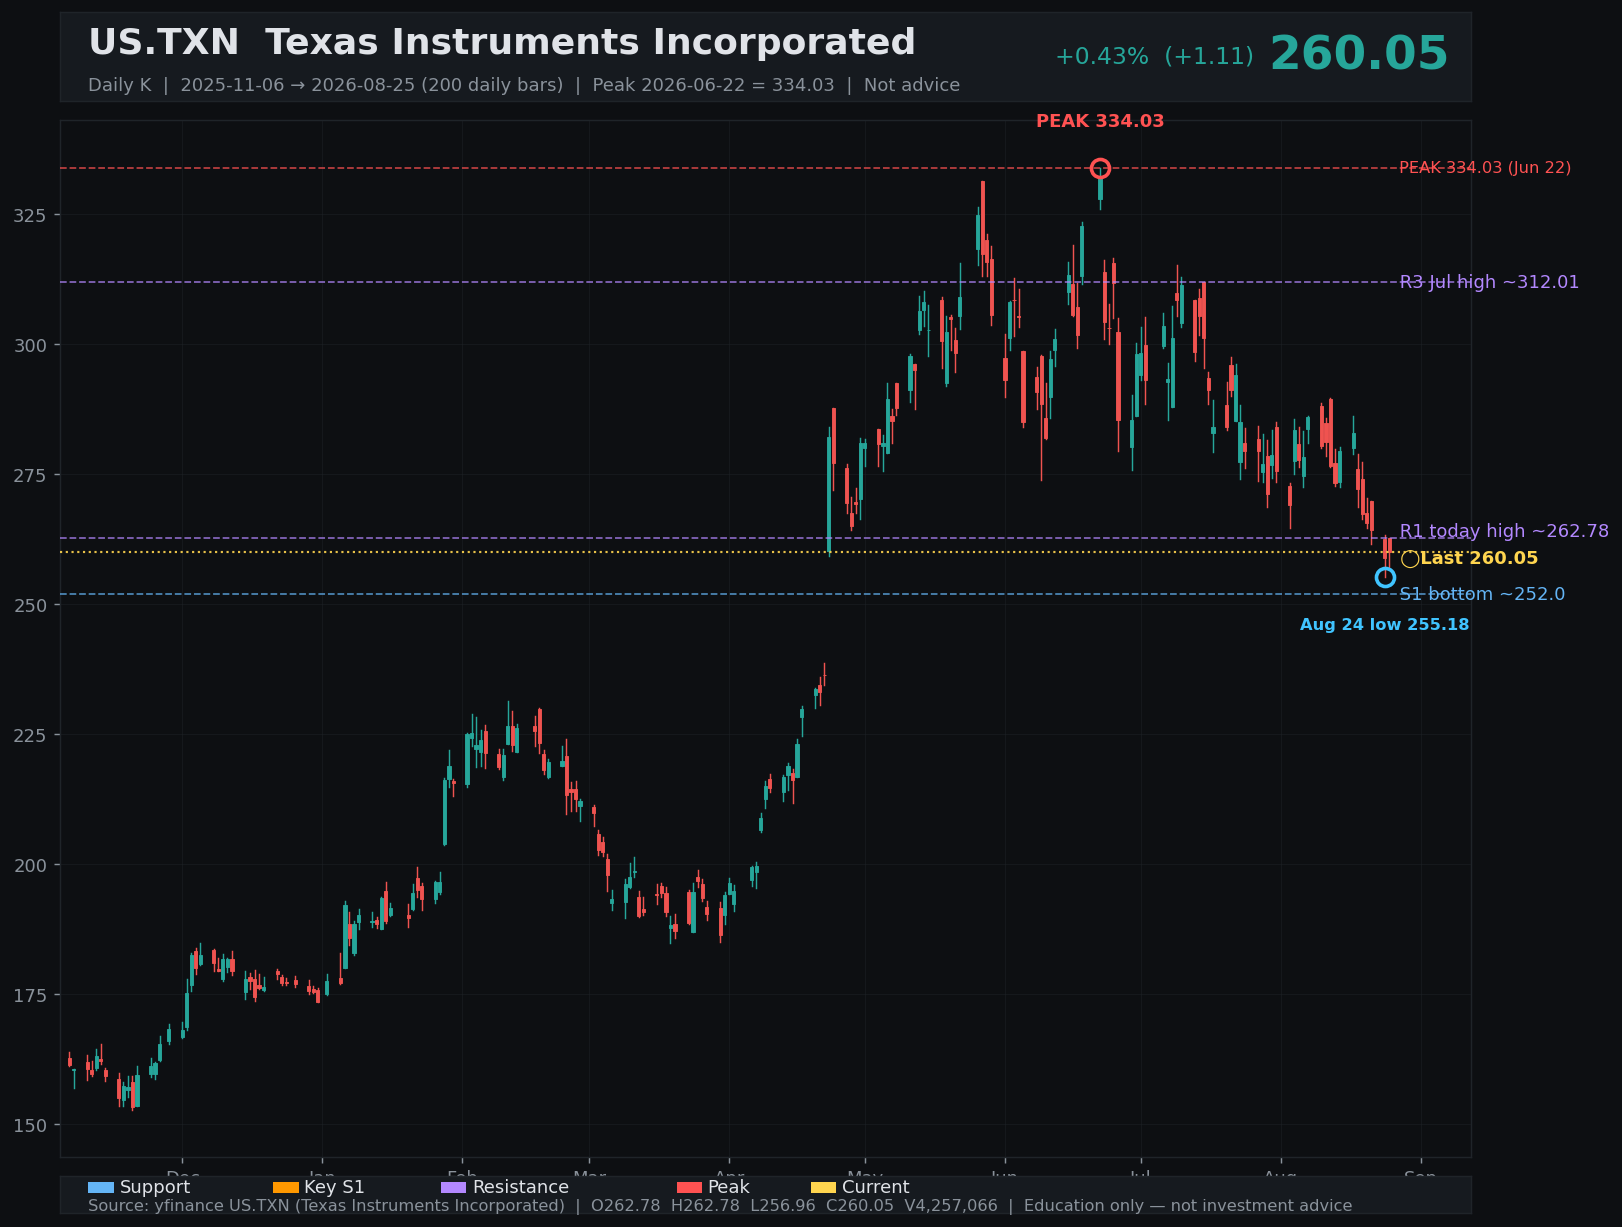Click the purple Resistance legend swatch

click(x=454, y=1188)
